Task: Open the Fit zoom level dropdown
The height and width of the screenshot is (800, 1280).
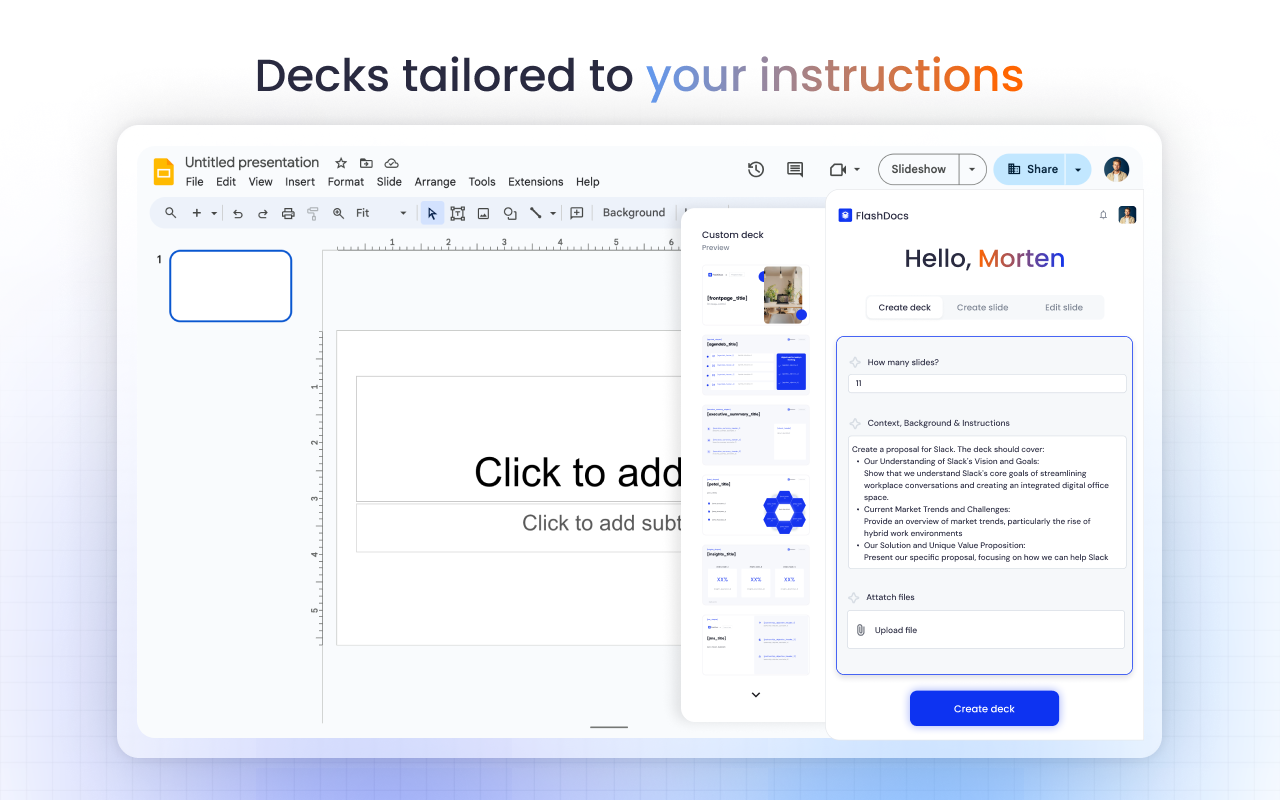Action: pos(403,212)
